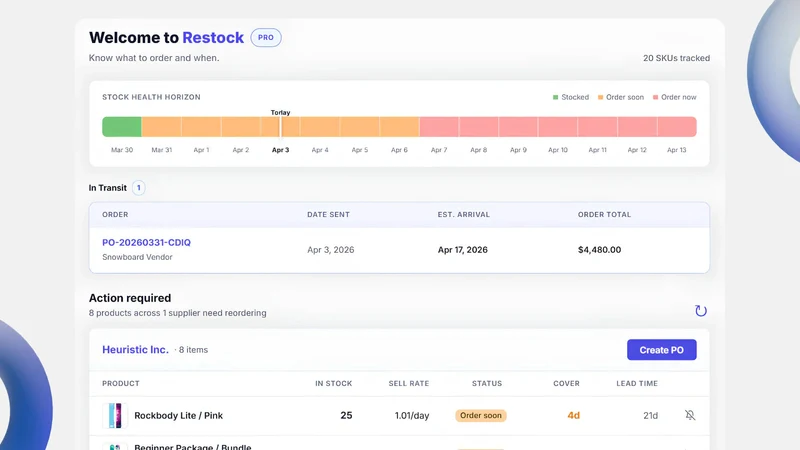Click the Order soon legend entry
This screenshot has width=800, height=450.
coord(620,97)
